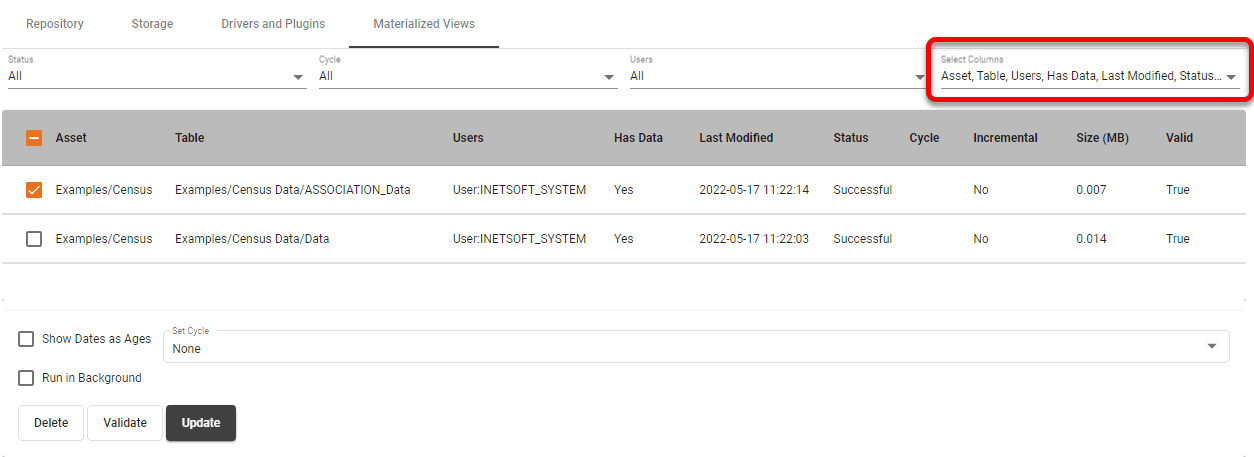Sort by the Asset column header
This screenshot has height=457, width=1254.
[71, 138]
